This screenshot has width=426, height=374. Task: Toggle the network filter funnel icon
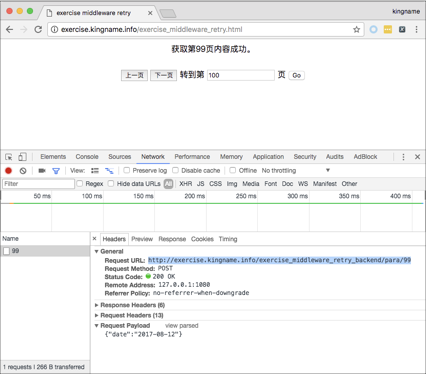click(56, 171)
